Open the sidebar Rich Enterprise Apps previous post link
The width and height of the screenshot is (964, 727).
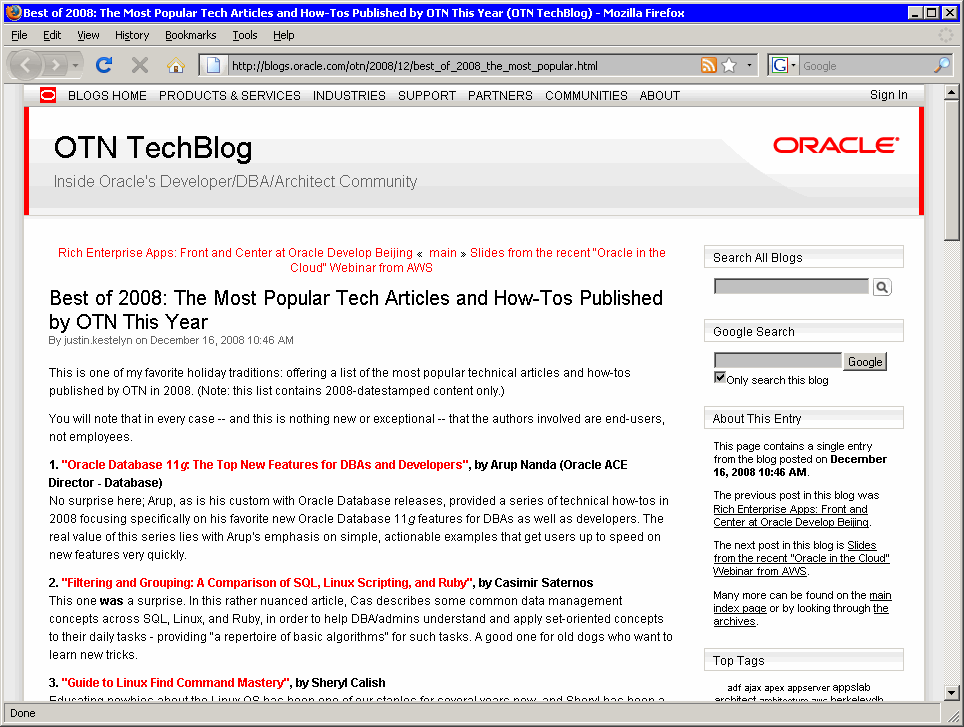click(791, 516)
